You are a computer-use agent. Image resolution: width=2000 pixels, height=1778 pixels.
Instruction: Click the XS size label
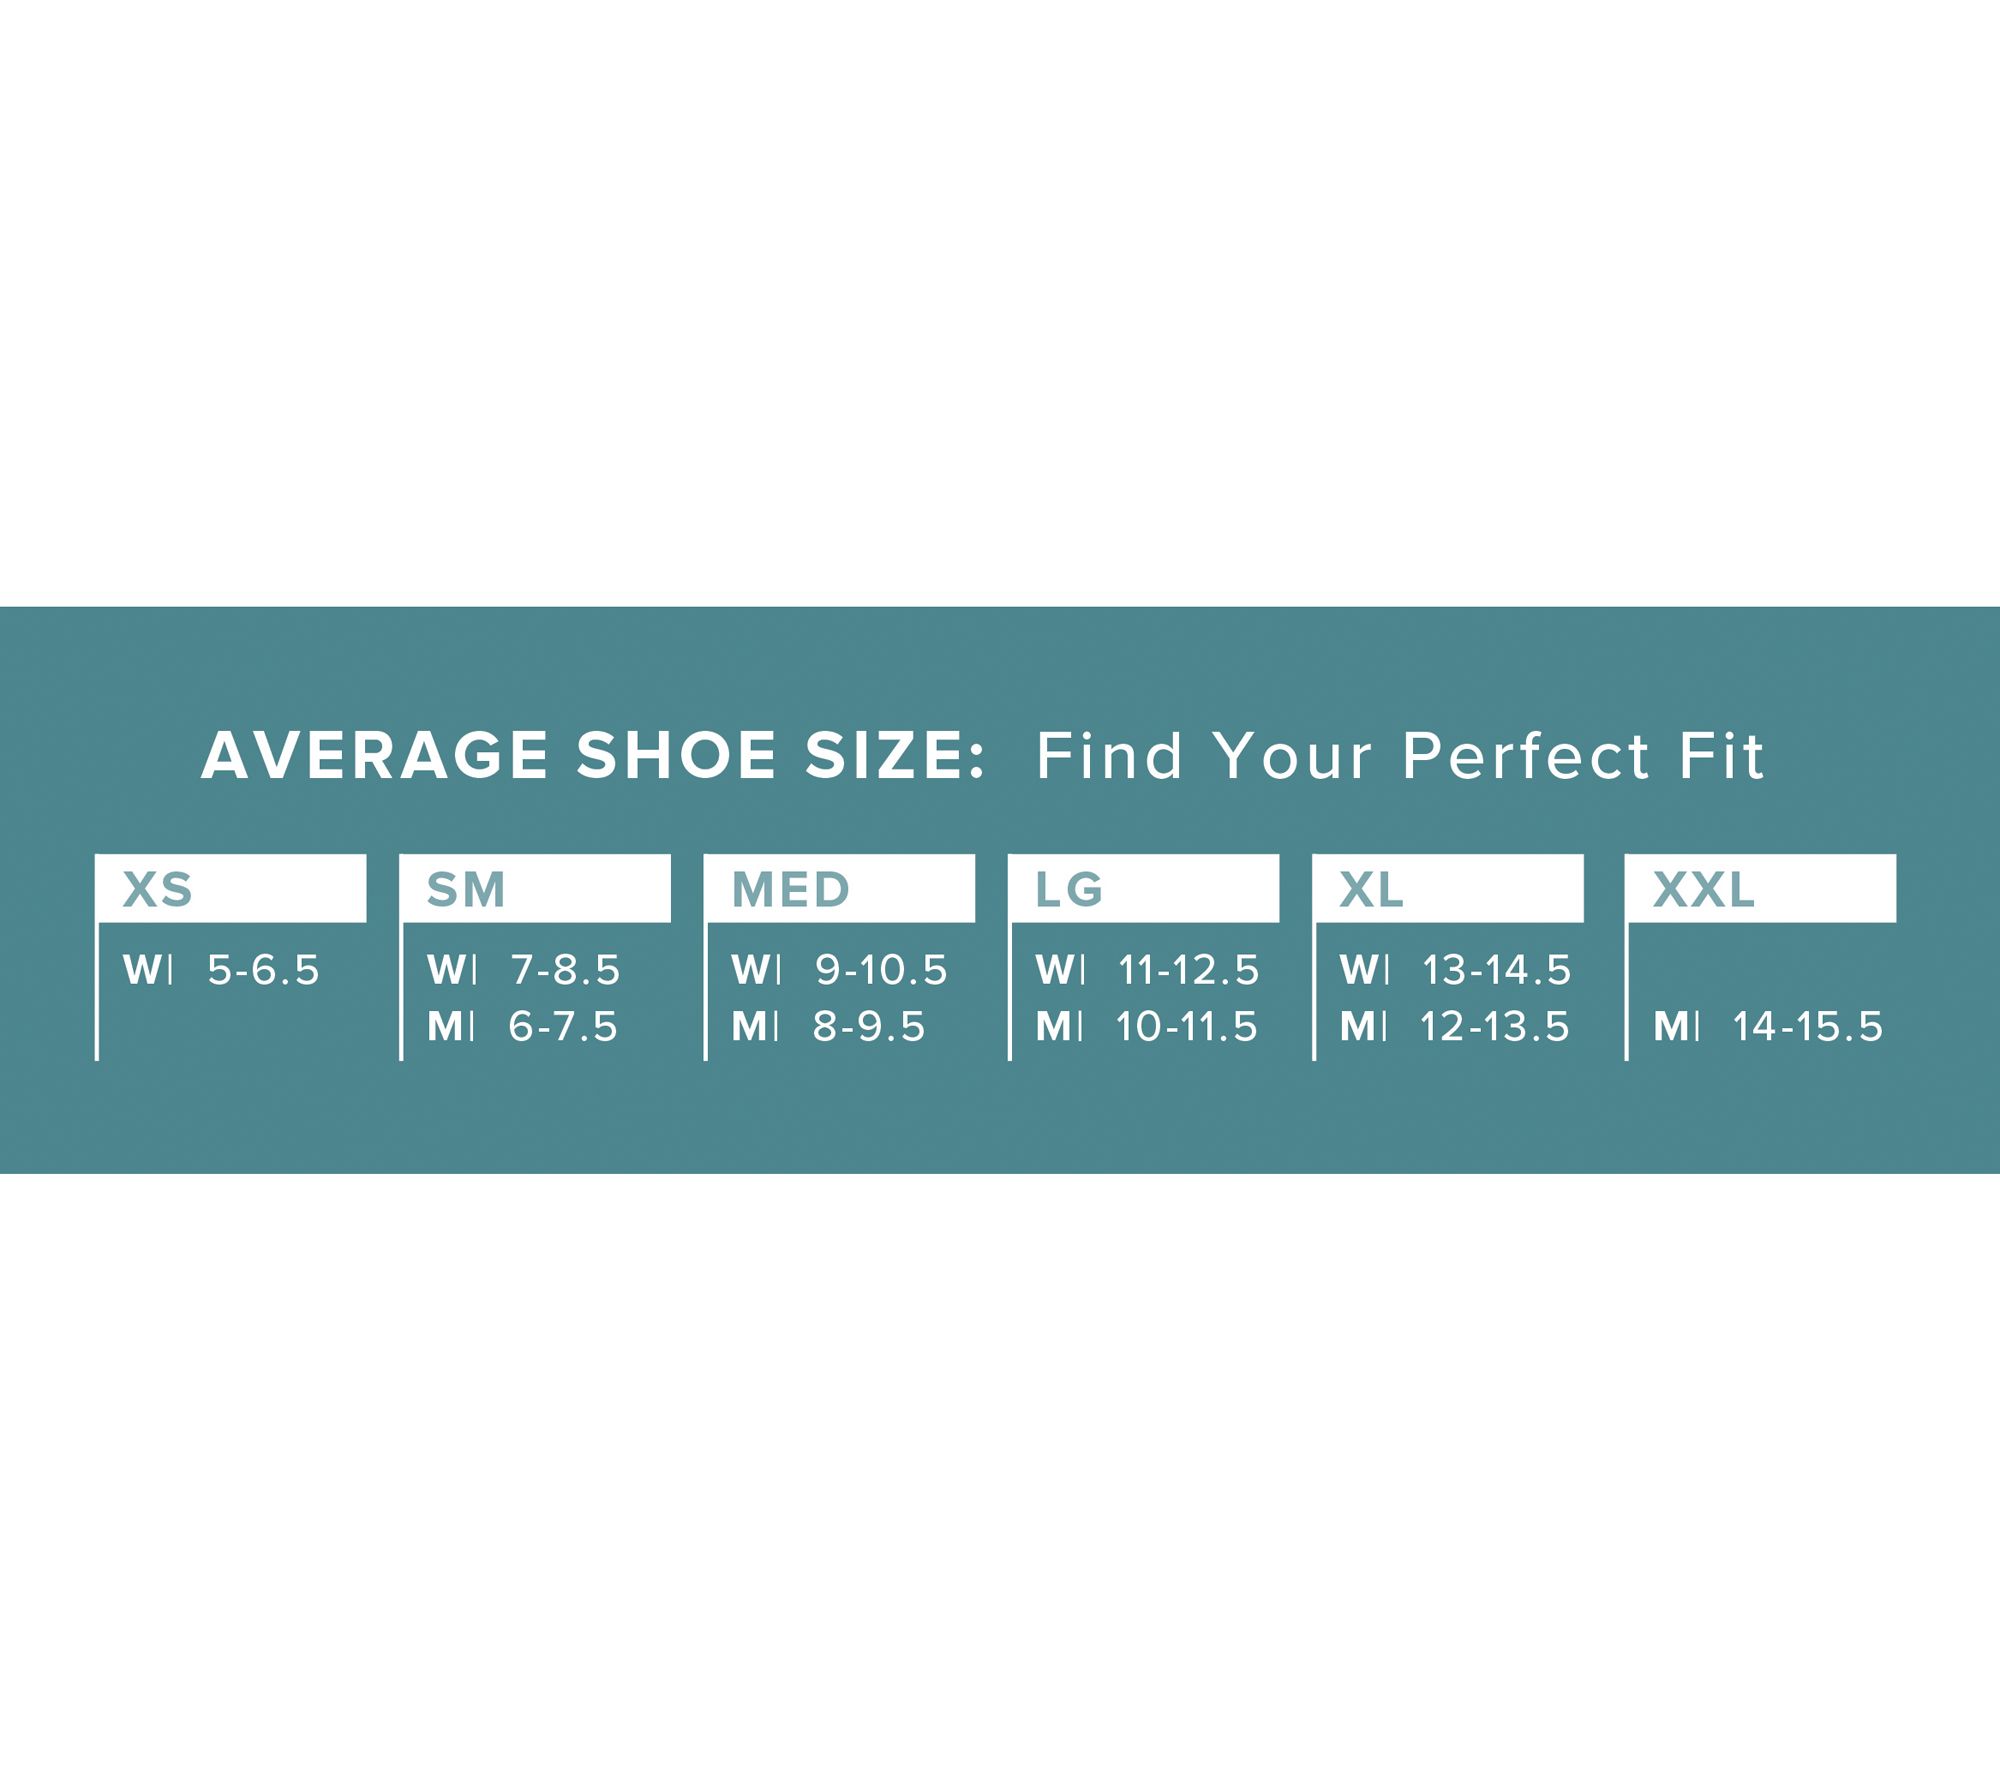(x=158, y=889)
